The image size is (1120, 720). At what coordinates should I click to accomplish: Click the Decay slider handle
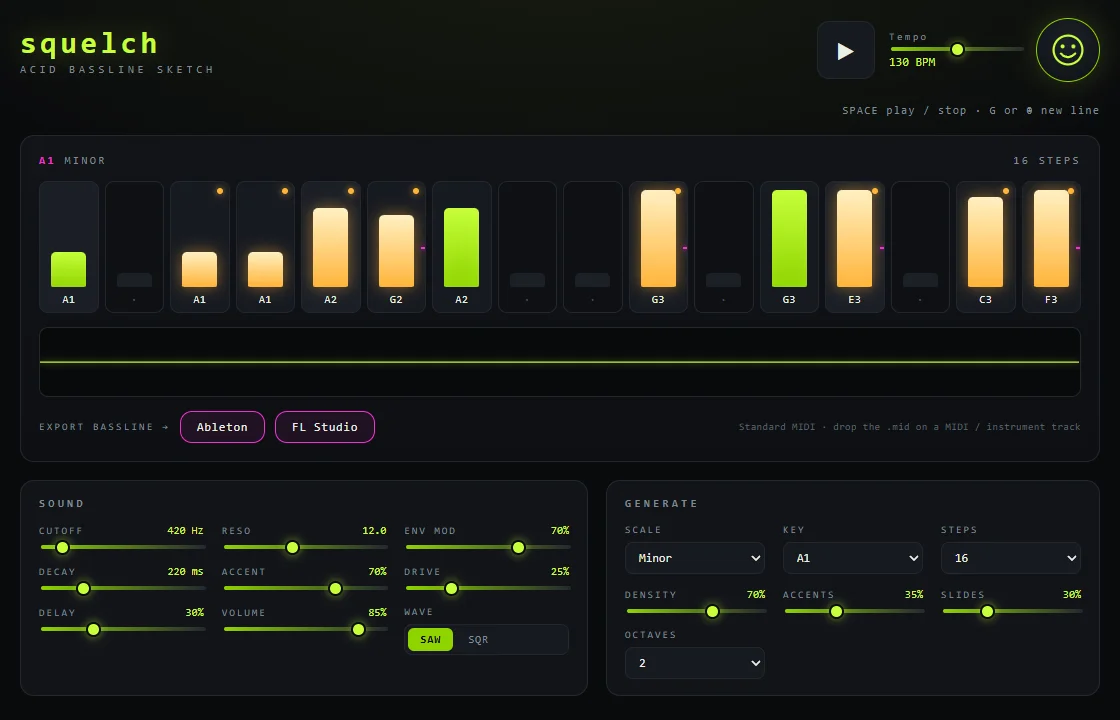click(84, 589)
